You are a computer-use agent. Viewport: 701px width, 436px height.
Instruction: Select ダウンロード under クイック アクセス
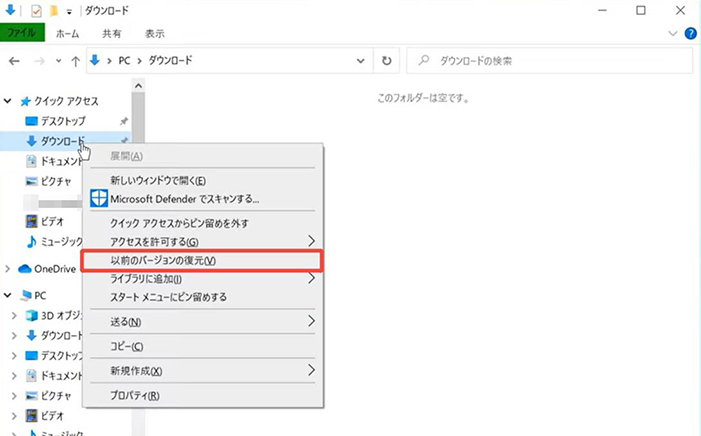(62, 141)
